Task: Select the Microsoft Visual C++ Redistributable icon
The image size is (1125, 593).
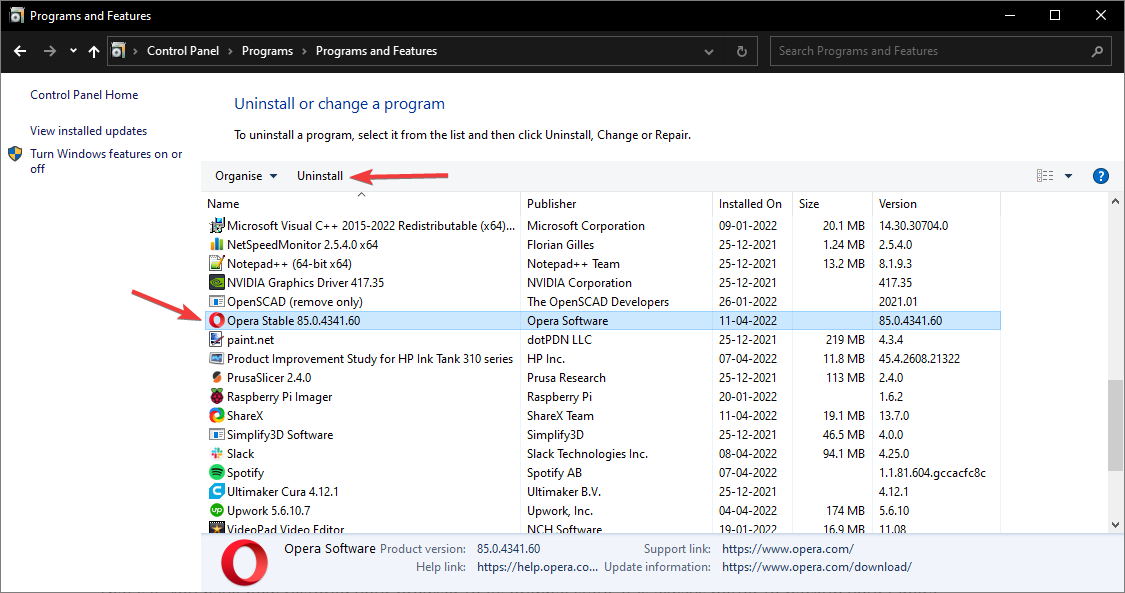Action: point(217,225)
